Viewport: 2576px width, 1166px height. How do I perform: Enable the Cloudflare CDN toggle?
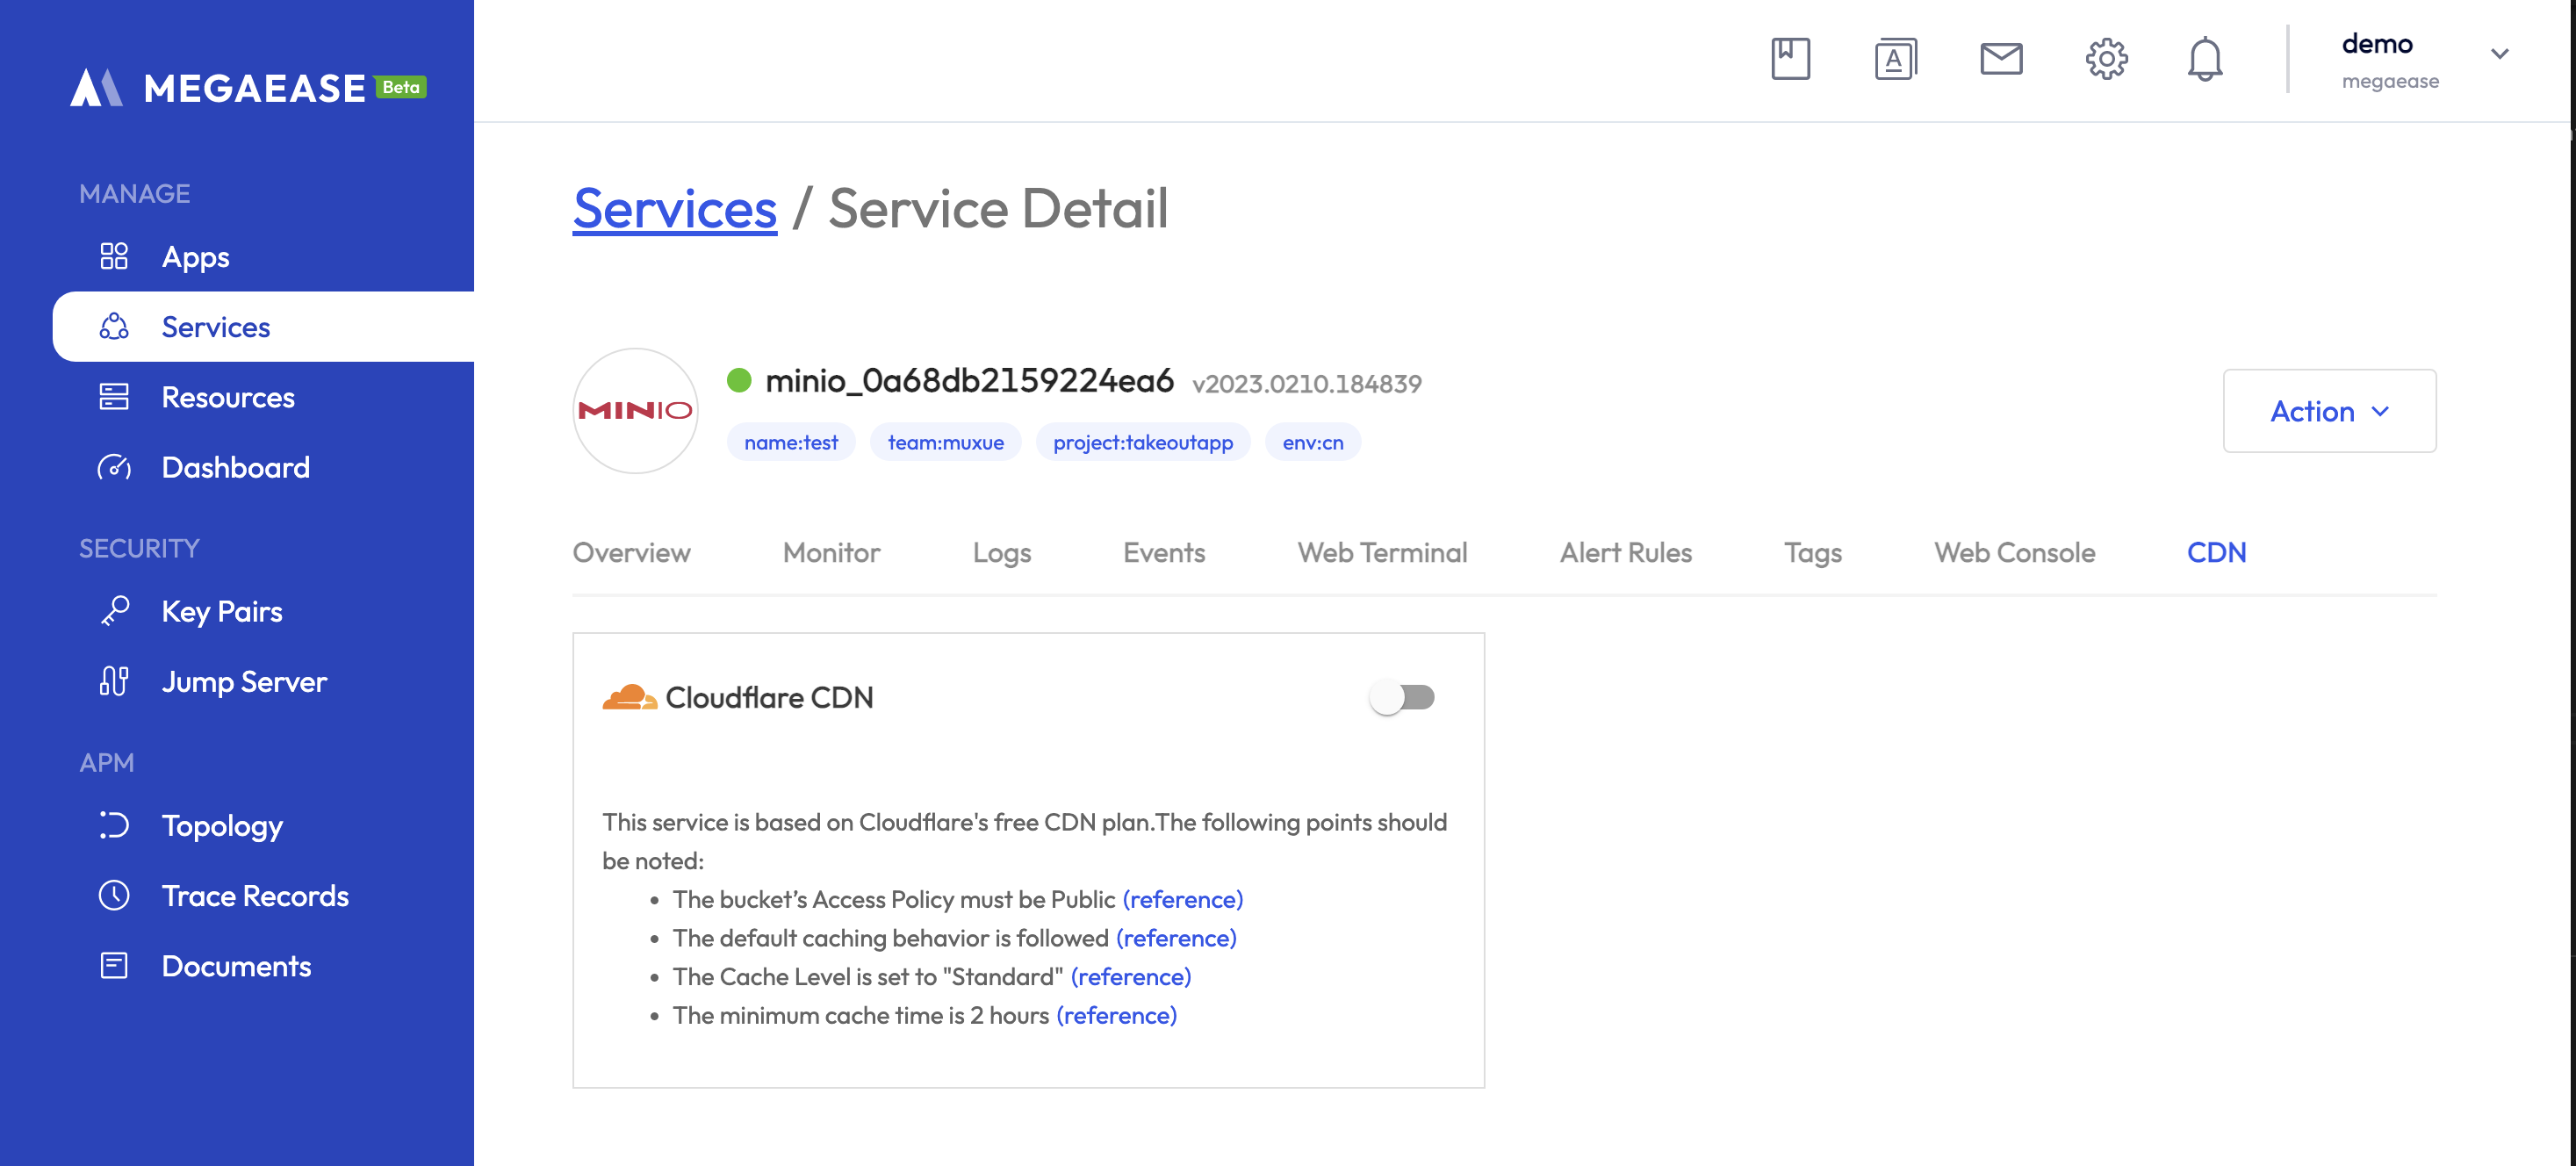click(1402, 697)
